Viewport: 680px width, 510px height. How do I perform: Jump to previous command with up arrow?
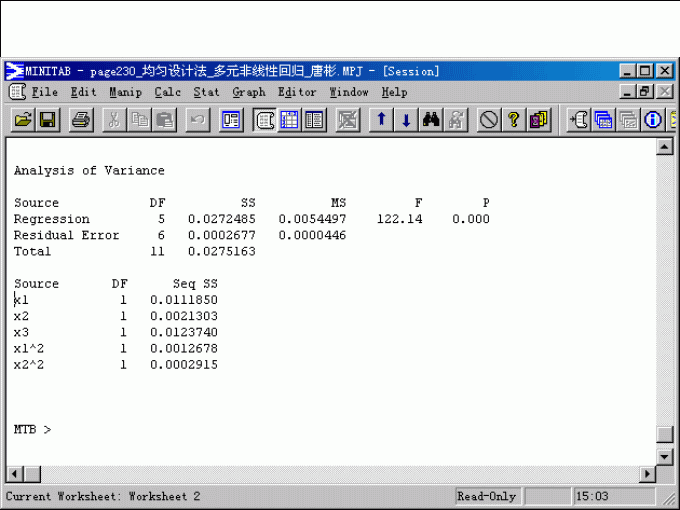tap(381, 120)
